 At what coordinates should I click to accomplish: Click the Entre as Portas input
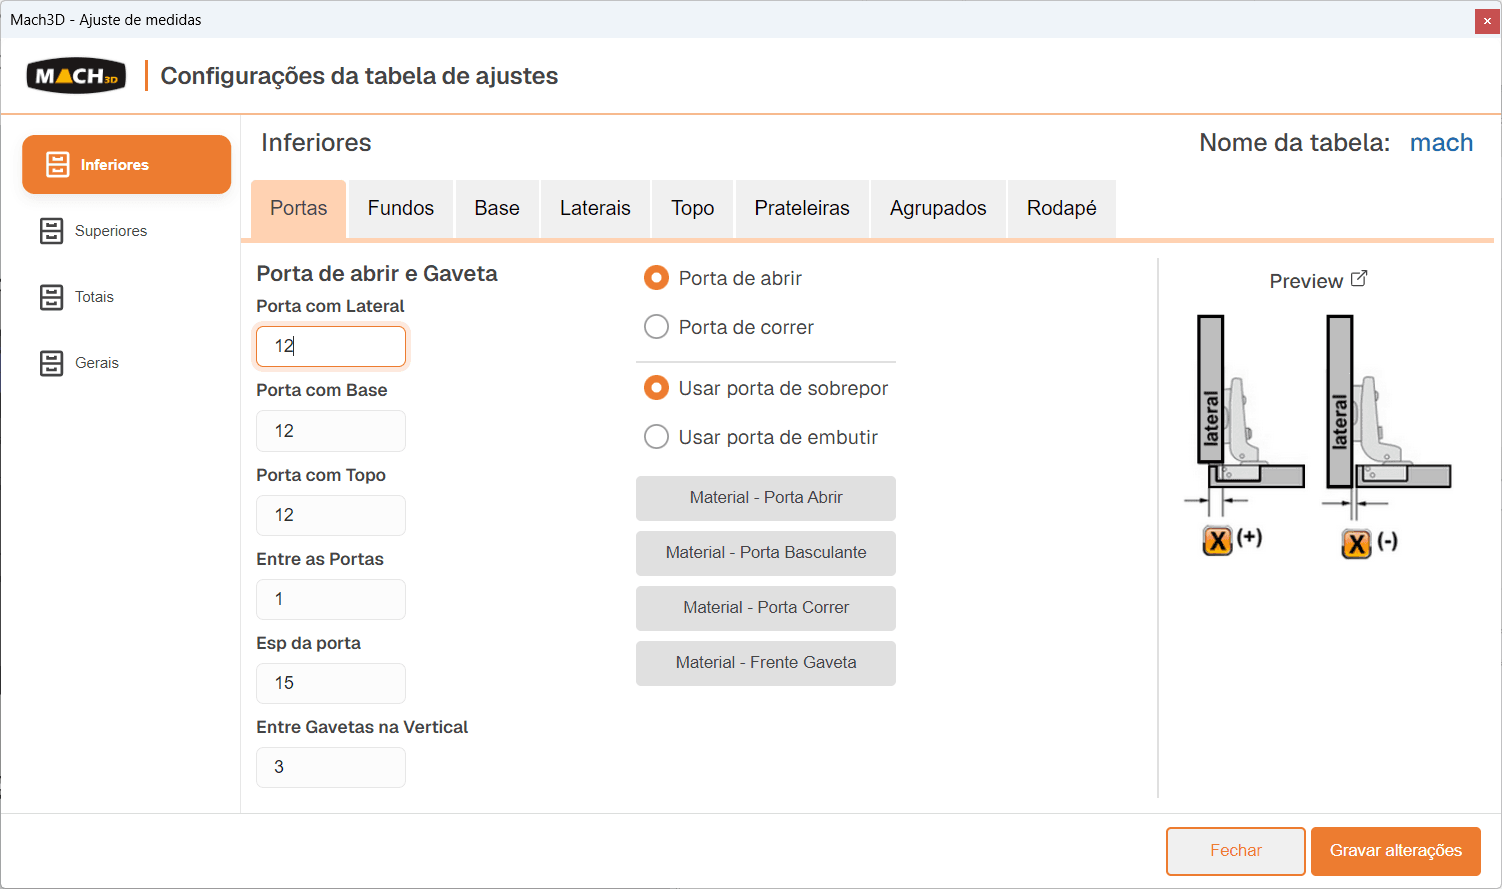point(331,599)
